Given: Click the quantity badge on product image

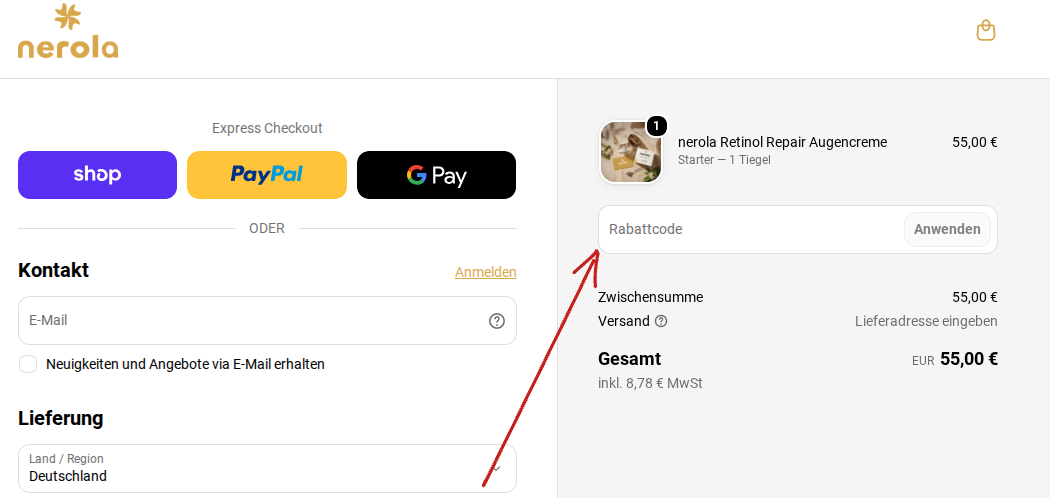Looking at the screenshot, I should [x=656, y=125].
